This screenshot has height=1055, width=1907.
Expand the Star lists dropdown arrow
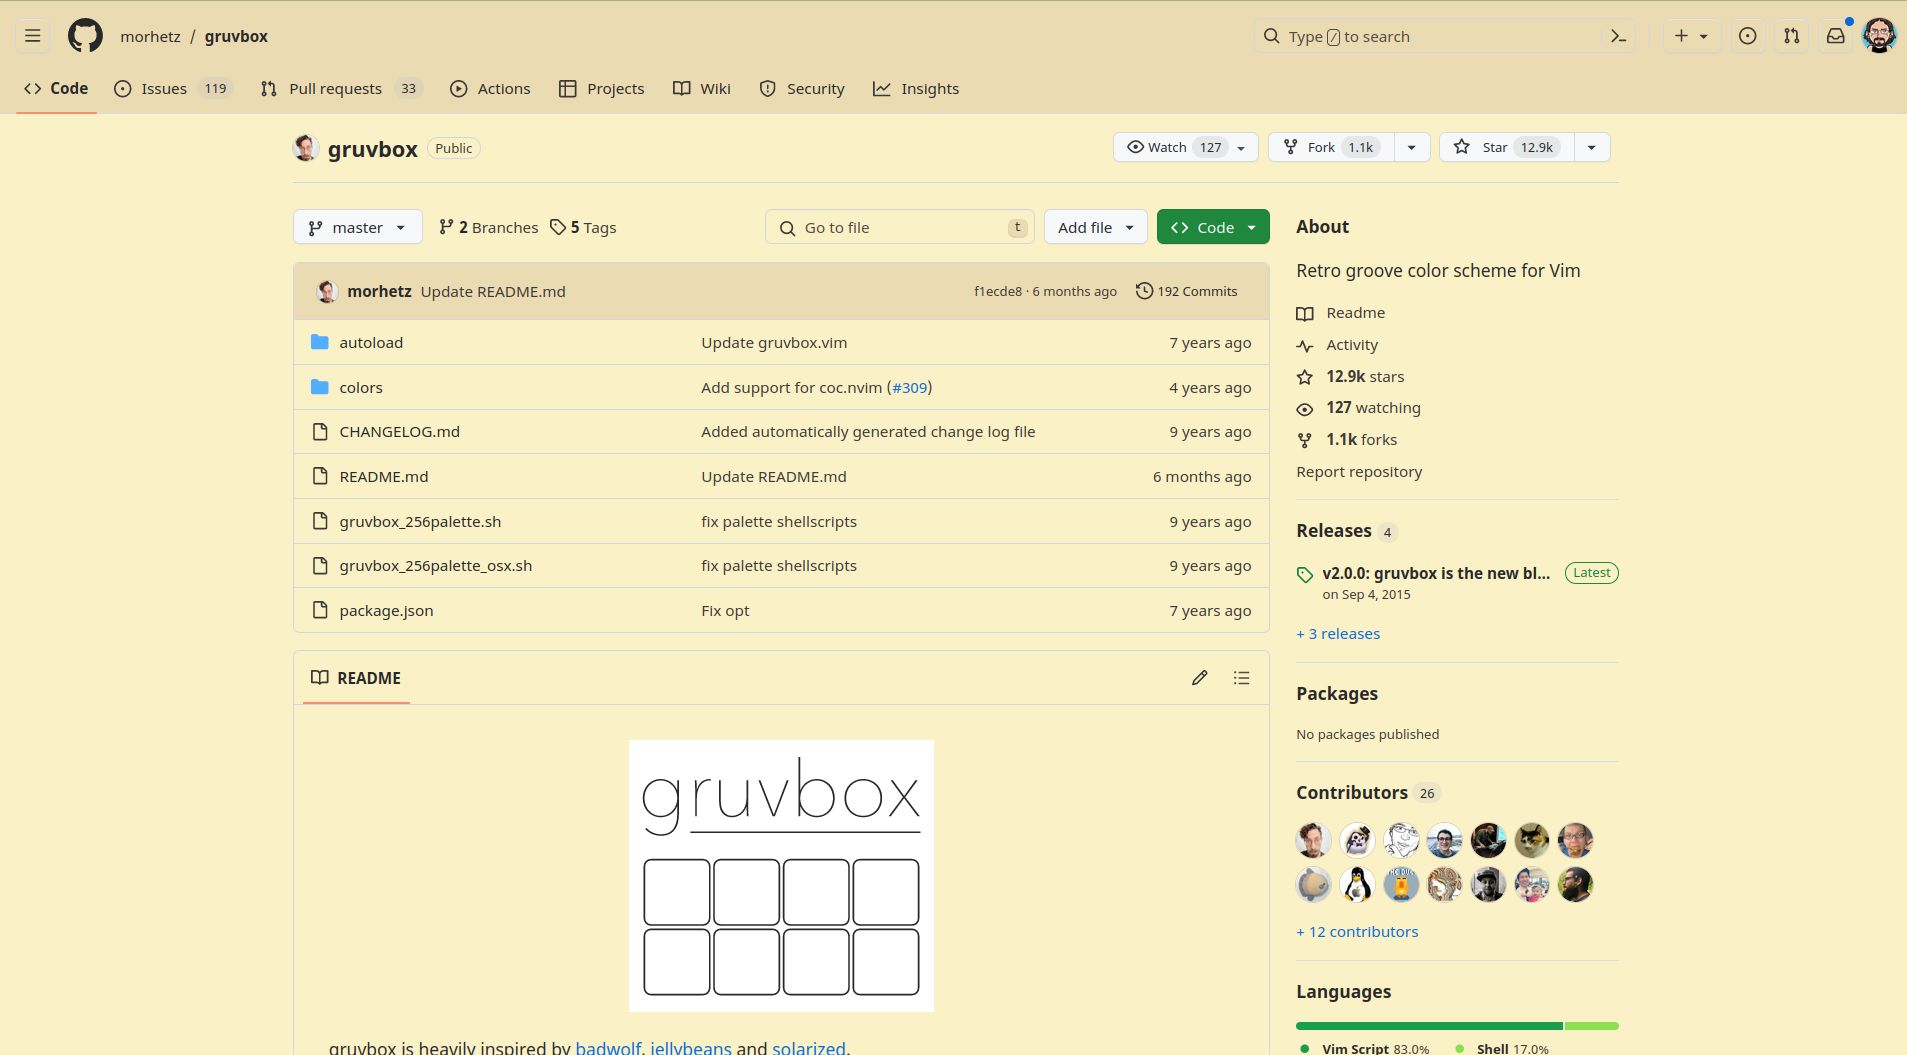tap(1592, 147)
